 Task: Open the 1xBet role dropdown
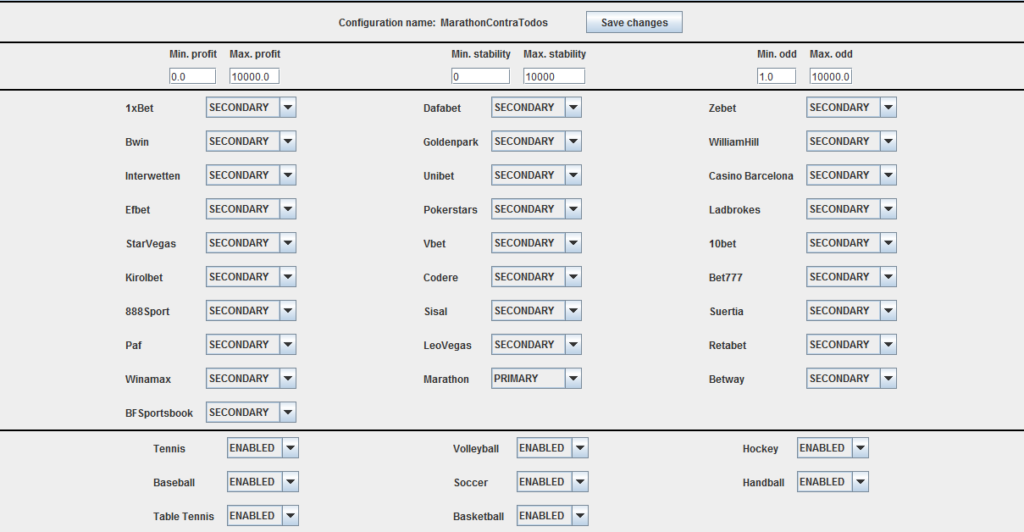click(251, 108)
